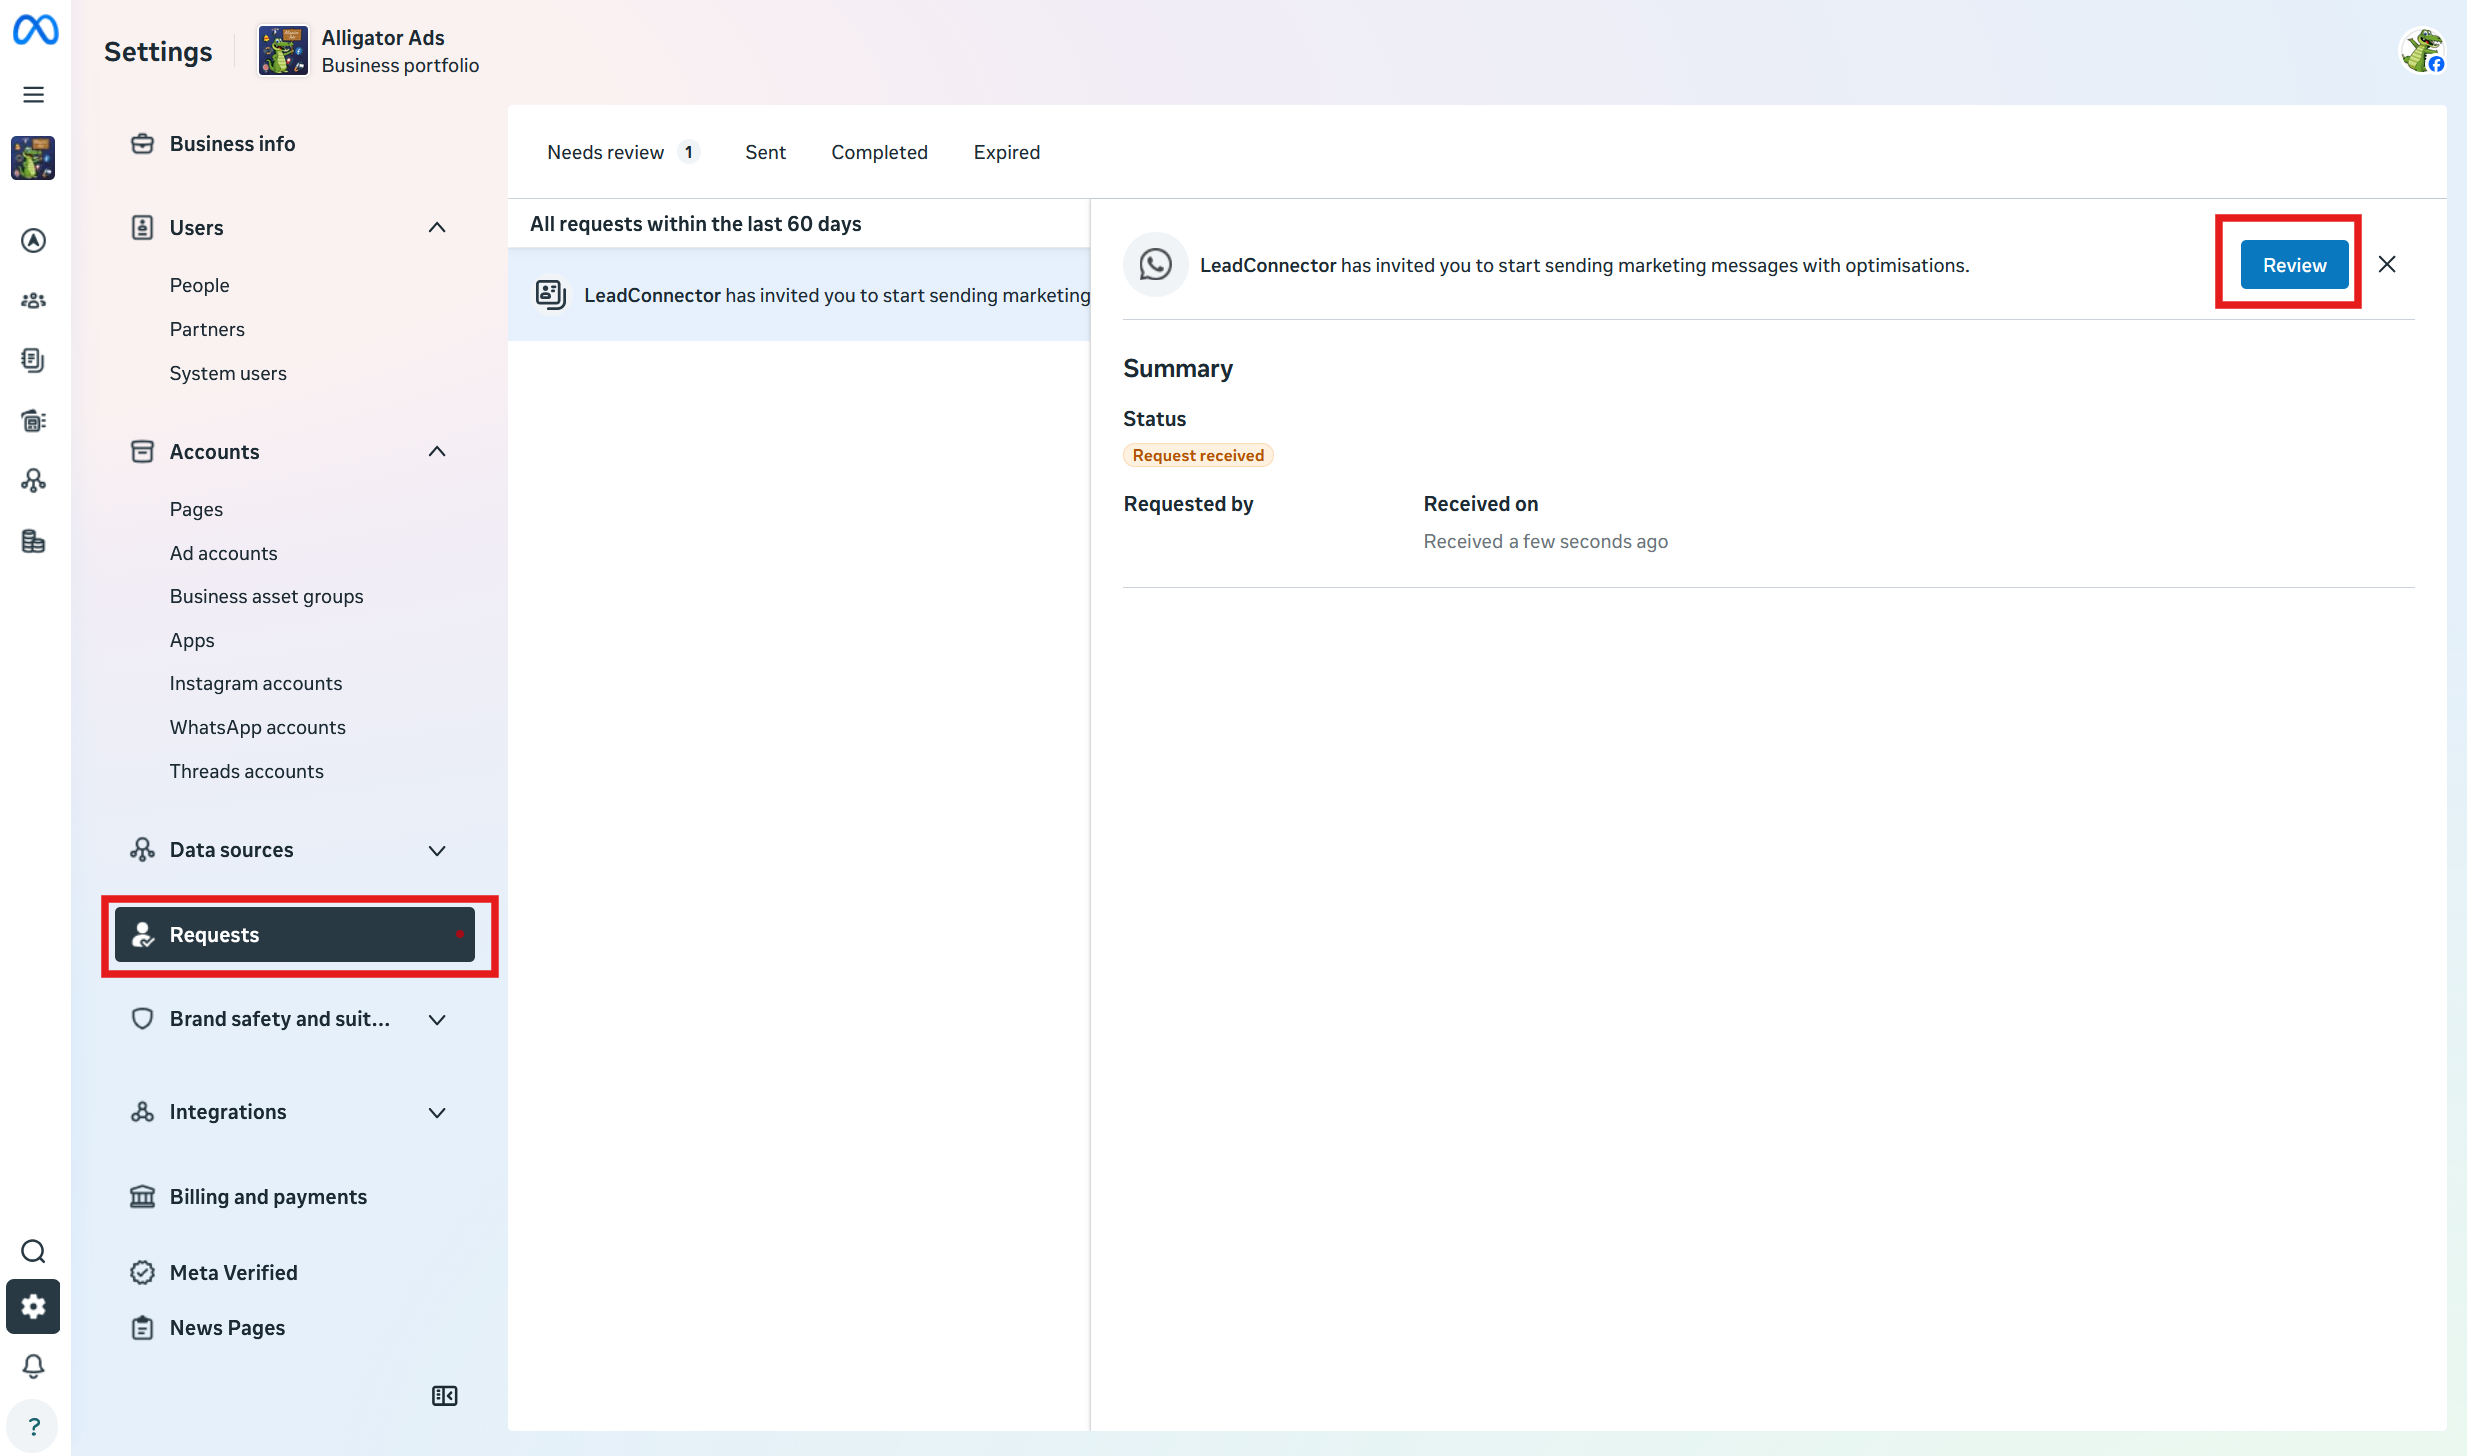Open System users page
This screenshot has height=1456, width=2467.
[228, 374]
